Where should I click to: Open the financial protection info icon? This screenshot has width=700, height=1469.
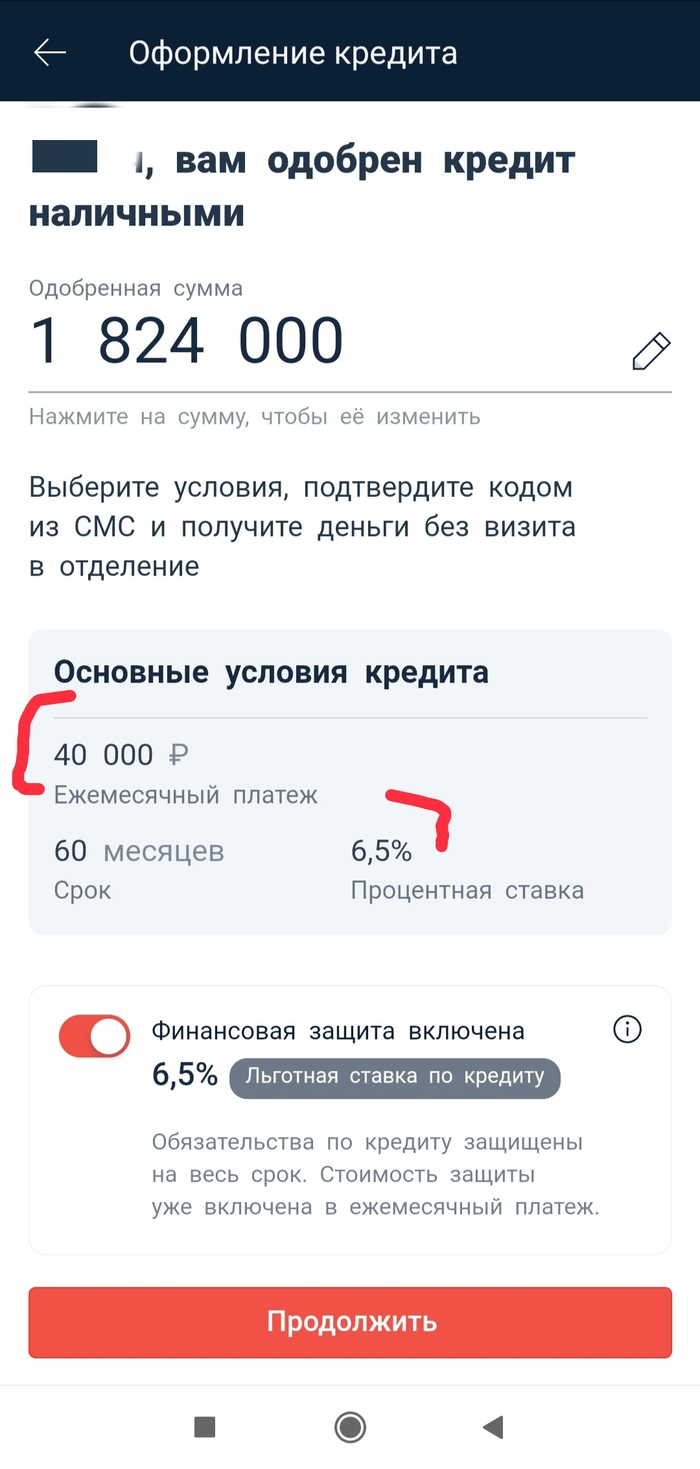click(627, 1030)
